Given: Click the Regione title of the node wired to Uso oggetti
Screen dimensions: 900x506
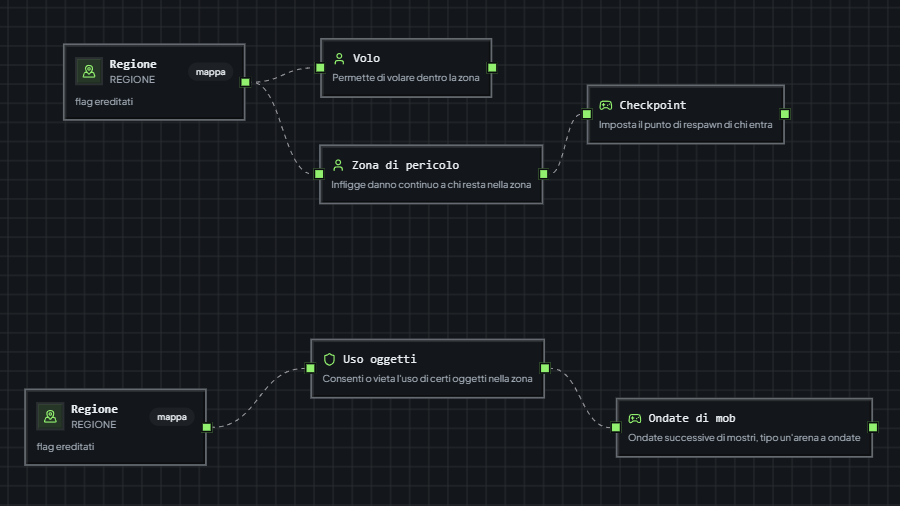Looking at the screenshot, I should (x=95, y=409).
